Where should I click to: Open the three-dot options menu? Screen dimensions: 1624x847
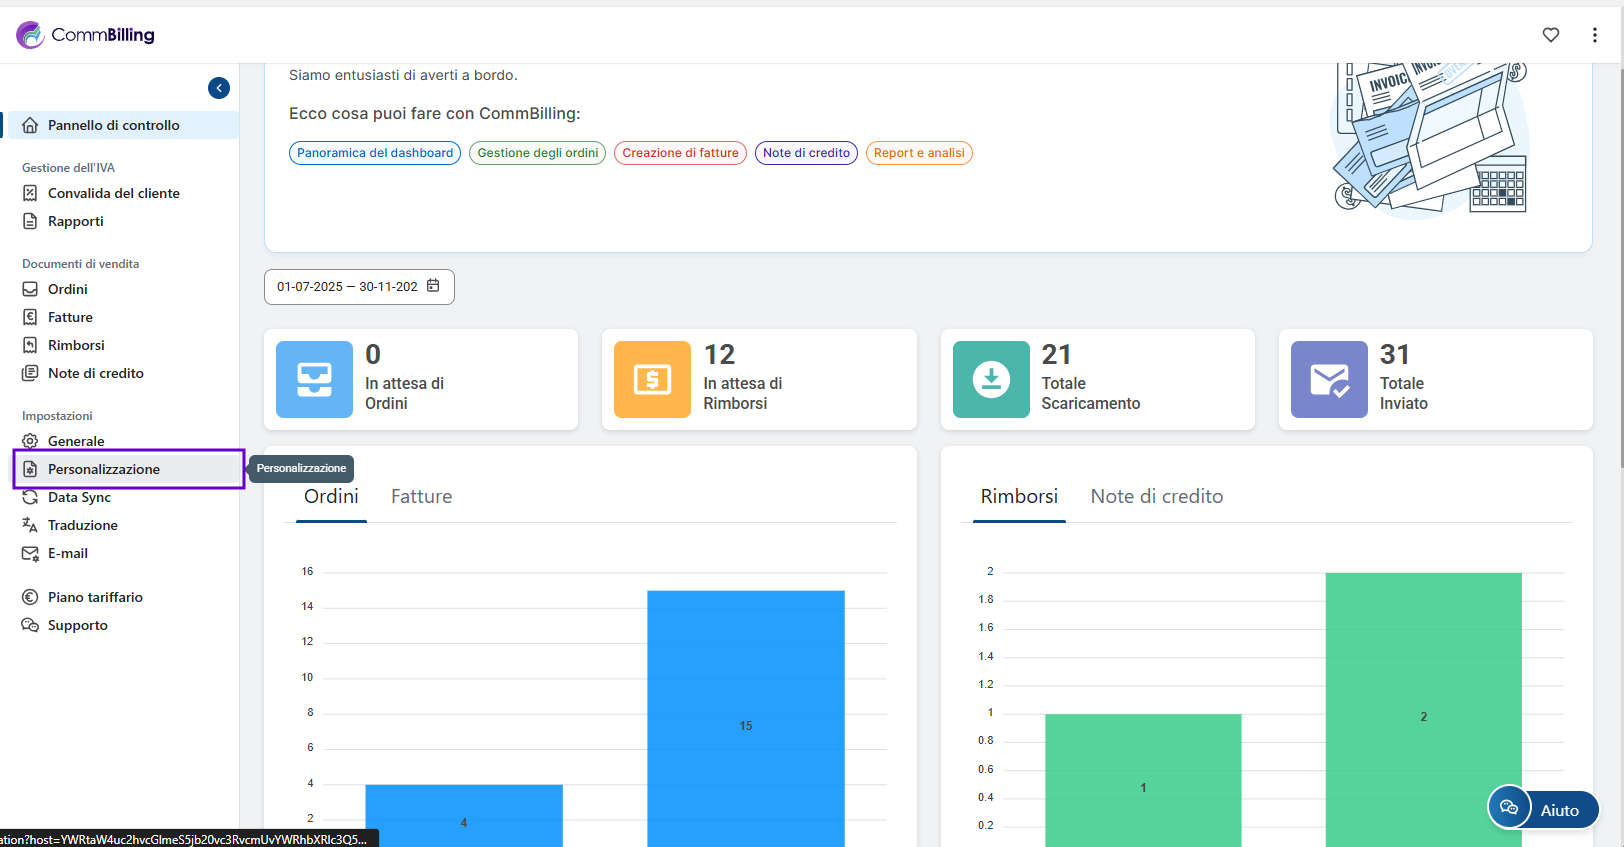(1594, 35)
